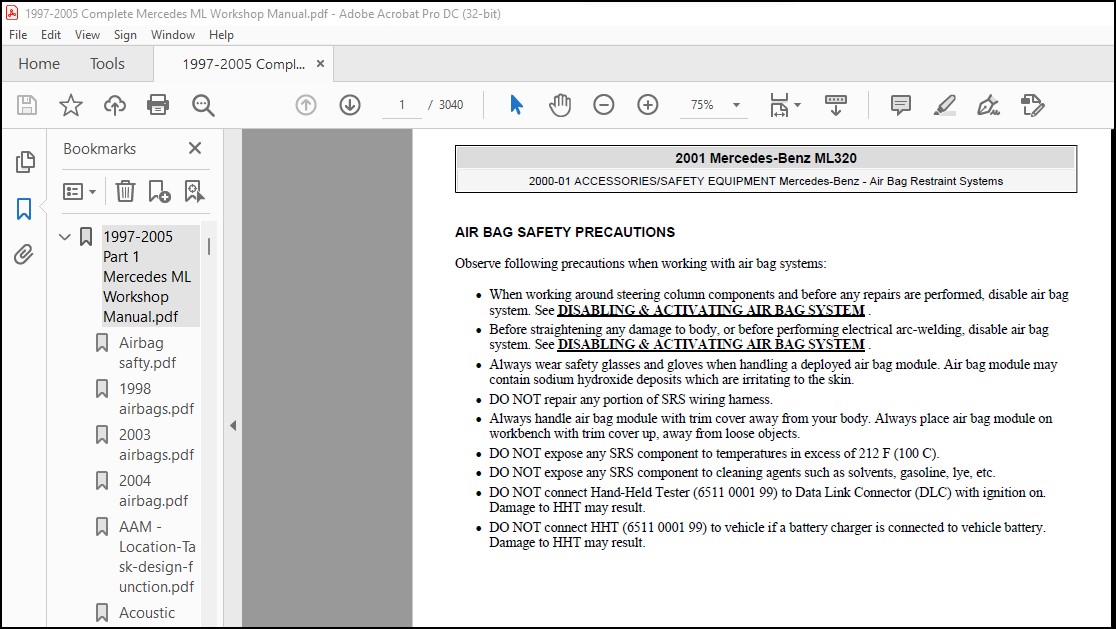Add a comment sticky note
This screenshot has width=1116, height=629.
(900, 105)
